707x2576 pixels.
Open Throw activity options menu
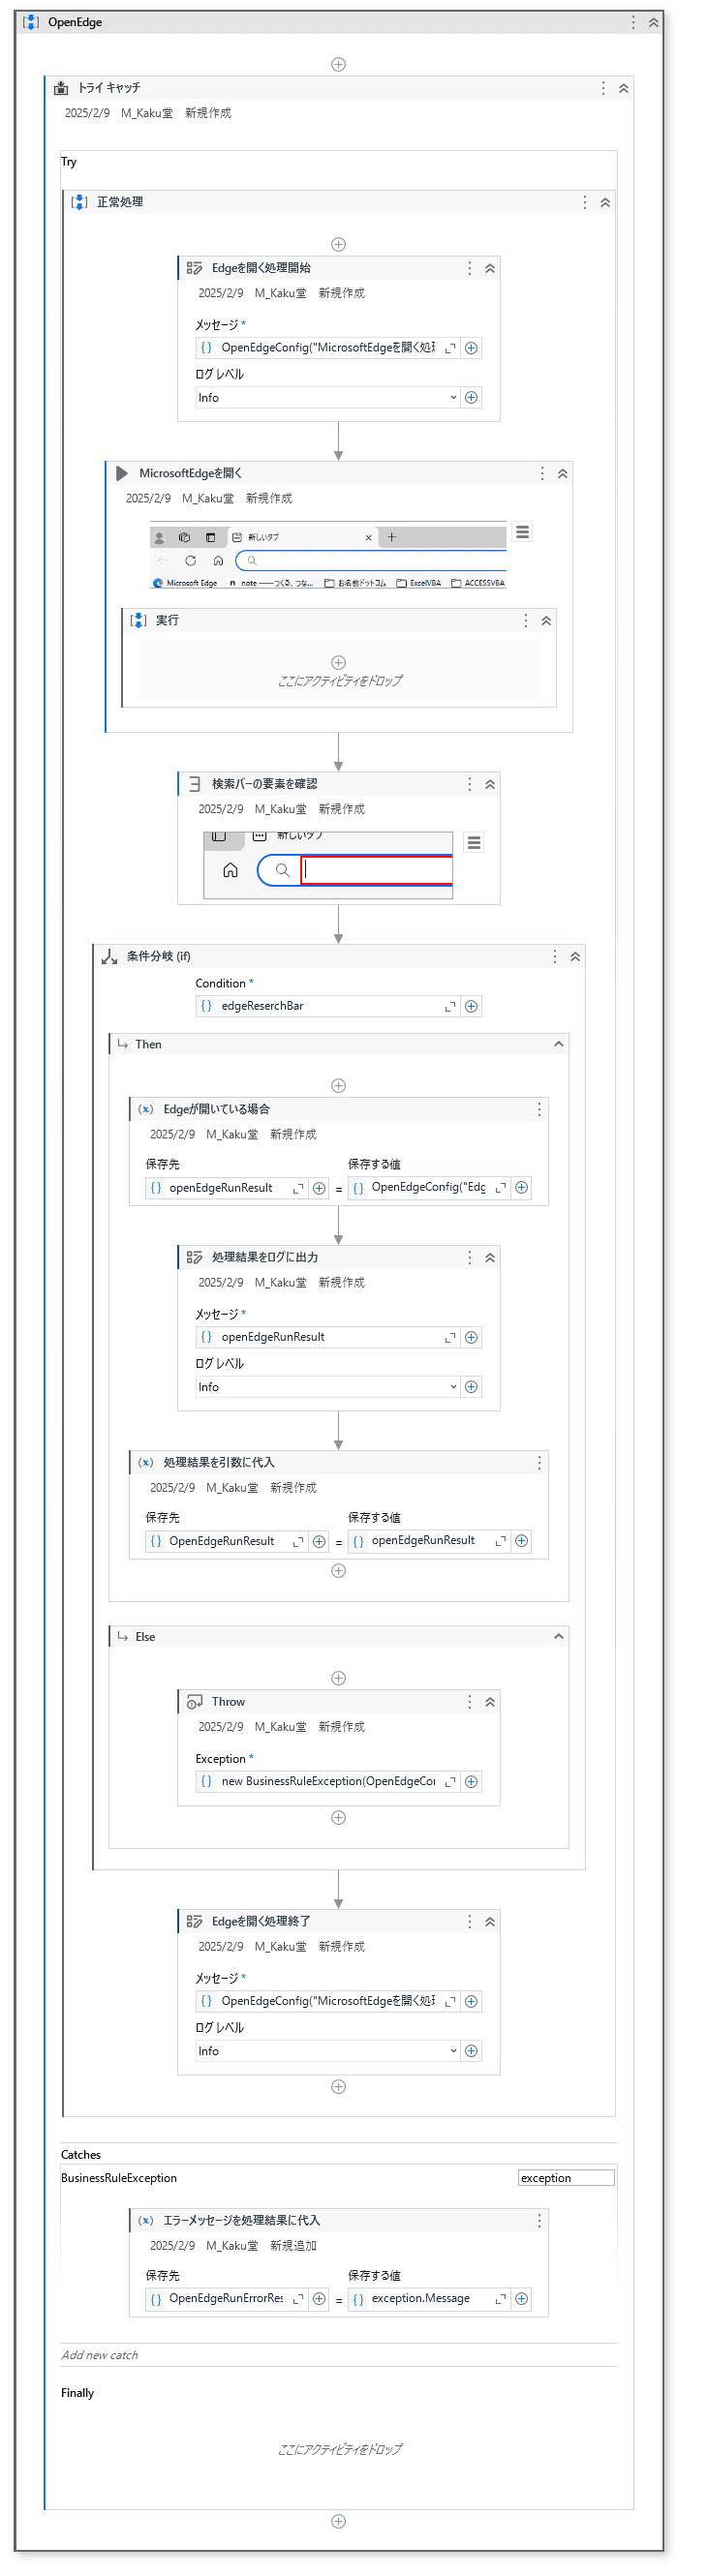pos(469,1702)
